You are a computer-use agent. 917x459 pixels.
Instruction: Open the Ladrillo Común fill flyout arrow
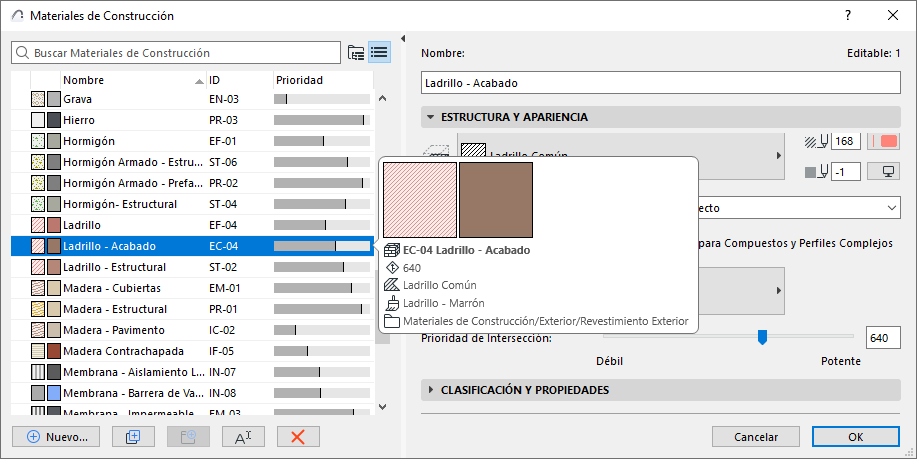778,156
